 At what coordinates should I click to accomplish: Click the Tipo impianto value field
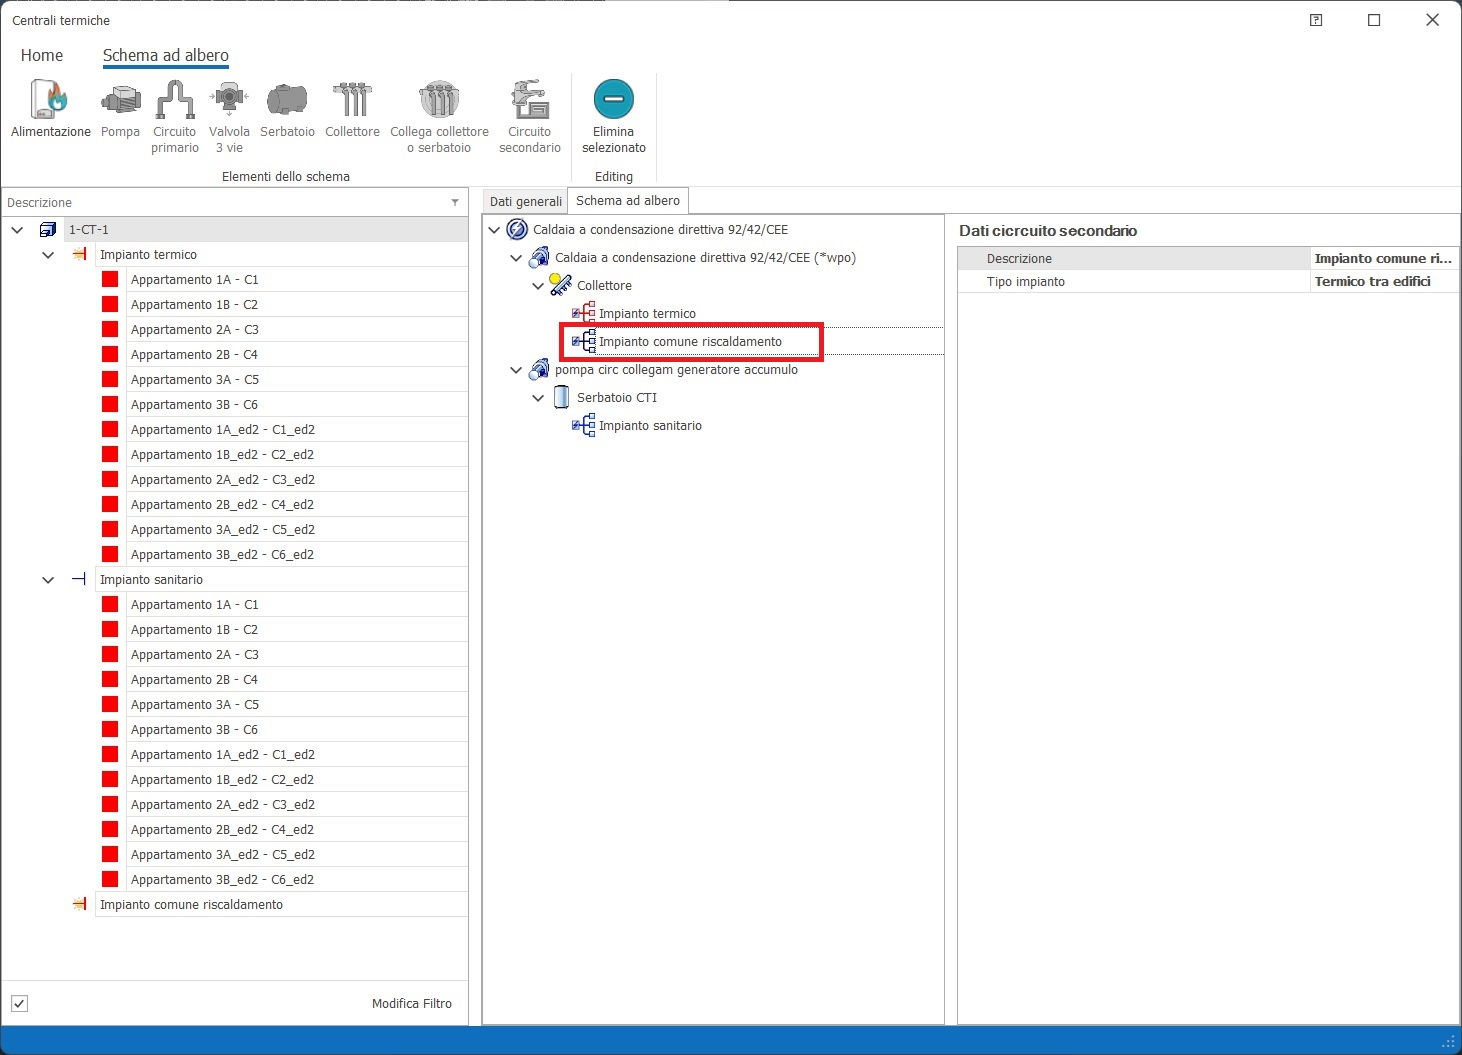pyautogui.click(x=1382, y=282)
